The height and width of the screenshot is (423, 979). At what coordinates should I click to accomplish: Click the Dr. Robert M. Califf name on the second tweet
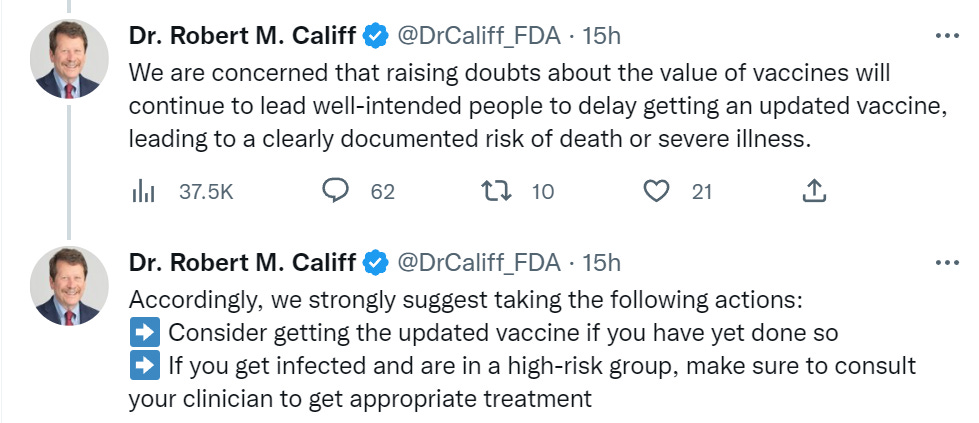click(242, 263)
